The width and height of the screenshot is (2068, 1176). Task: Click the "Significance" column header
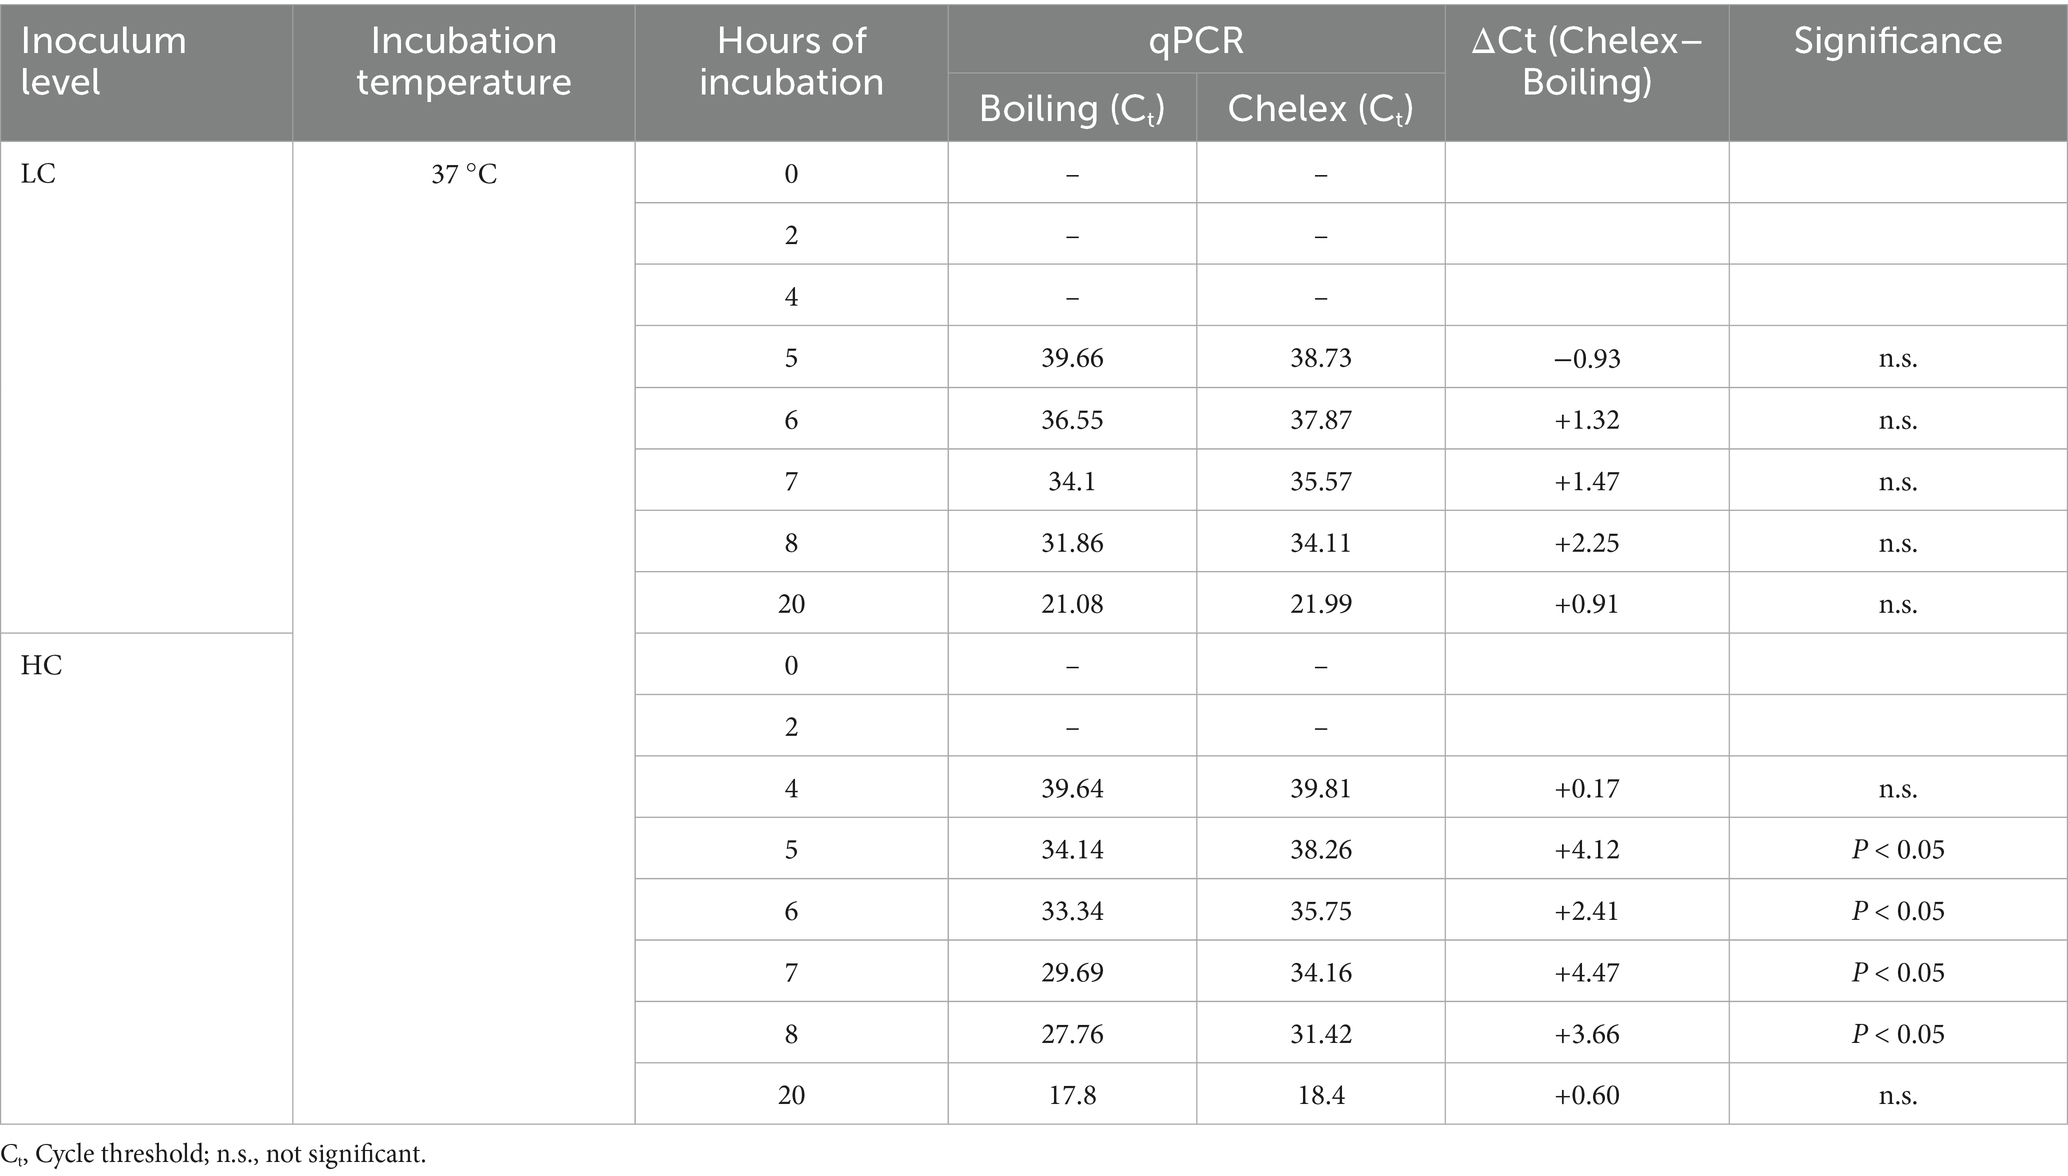point(1897,41)
